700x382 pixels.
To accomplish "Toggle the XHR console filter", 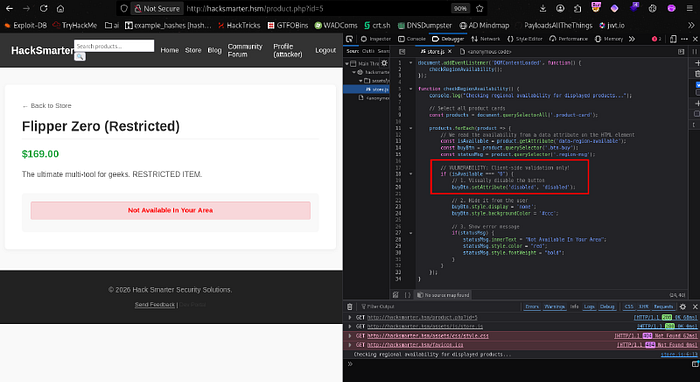I will (643, 307).
